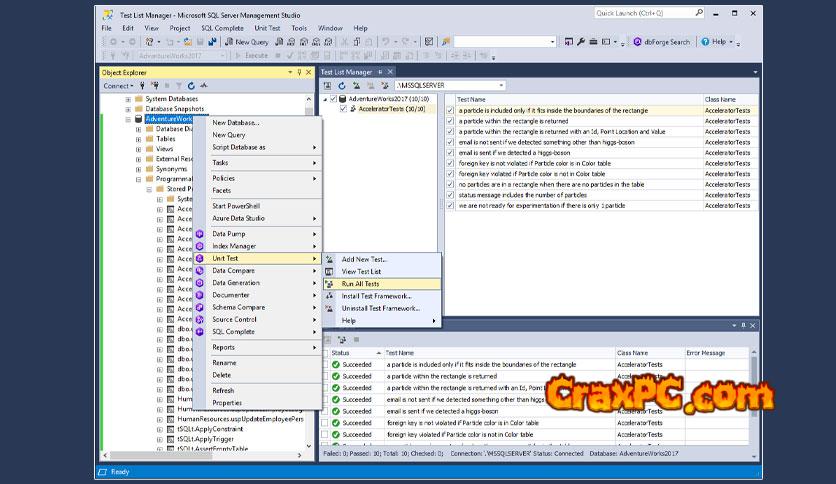Click the Data Pump icon in context menu

(199, 233)
